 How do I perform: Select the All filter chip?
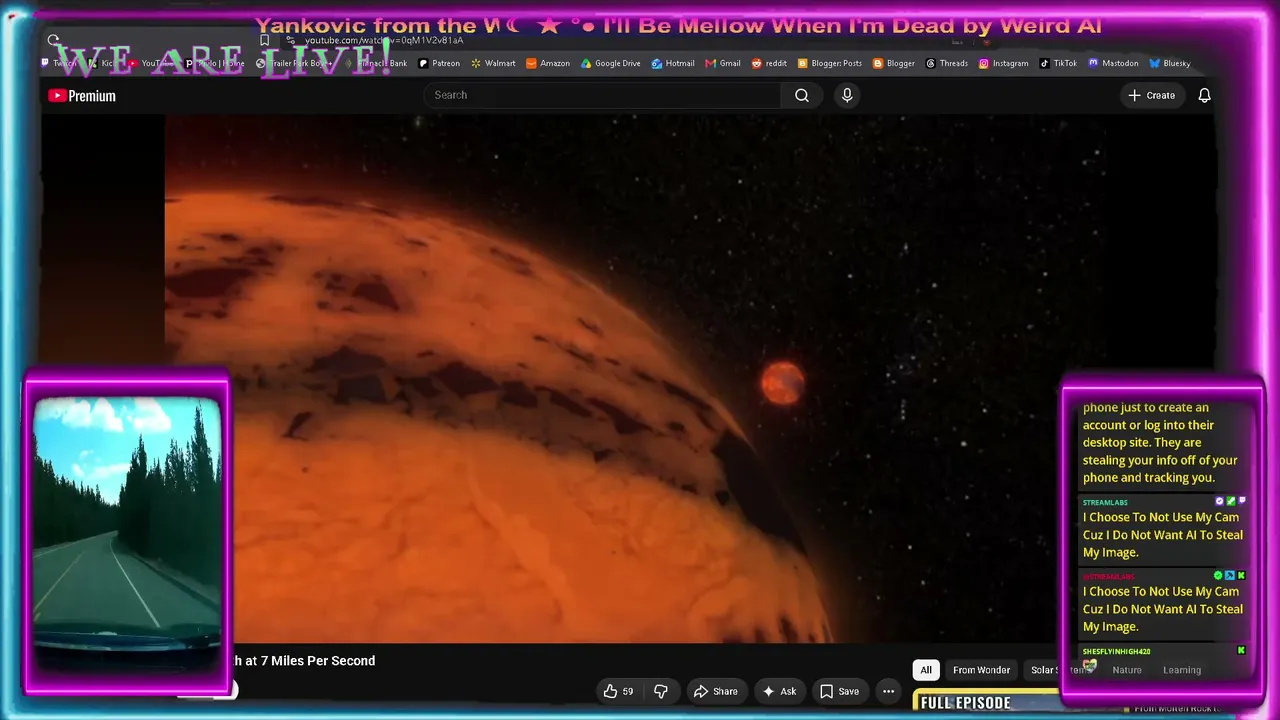click(926, 670)
